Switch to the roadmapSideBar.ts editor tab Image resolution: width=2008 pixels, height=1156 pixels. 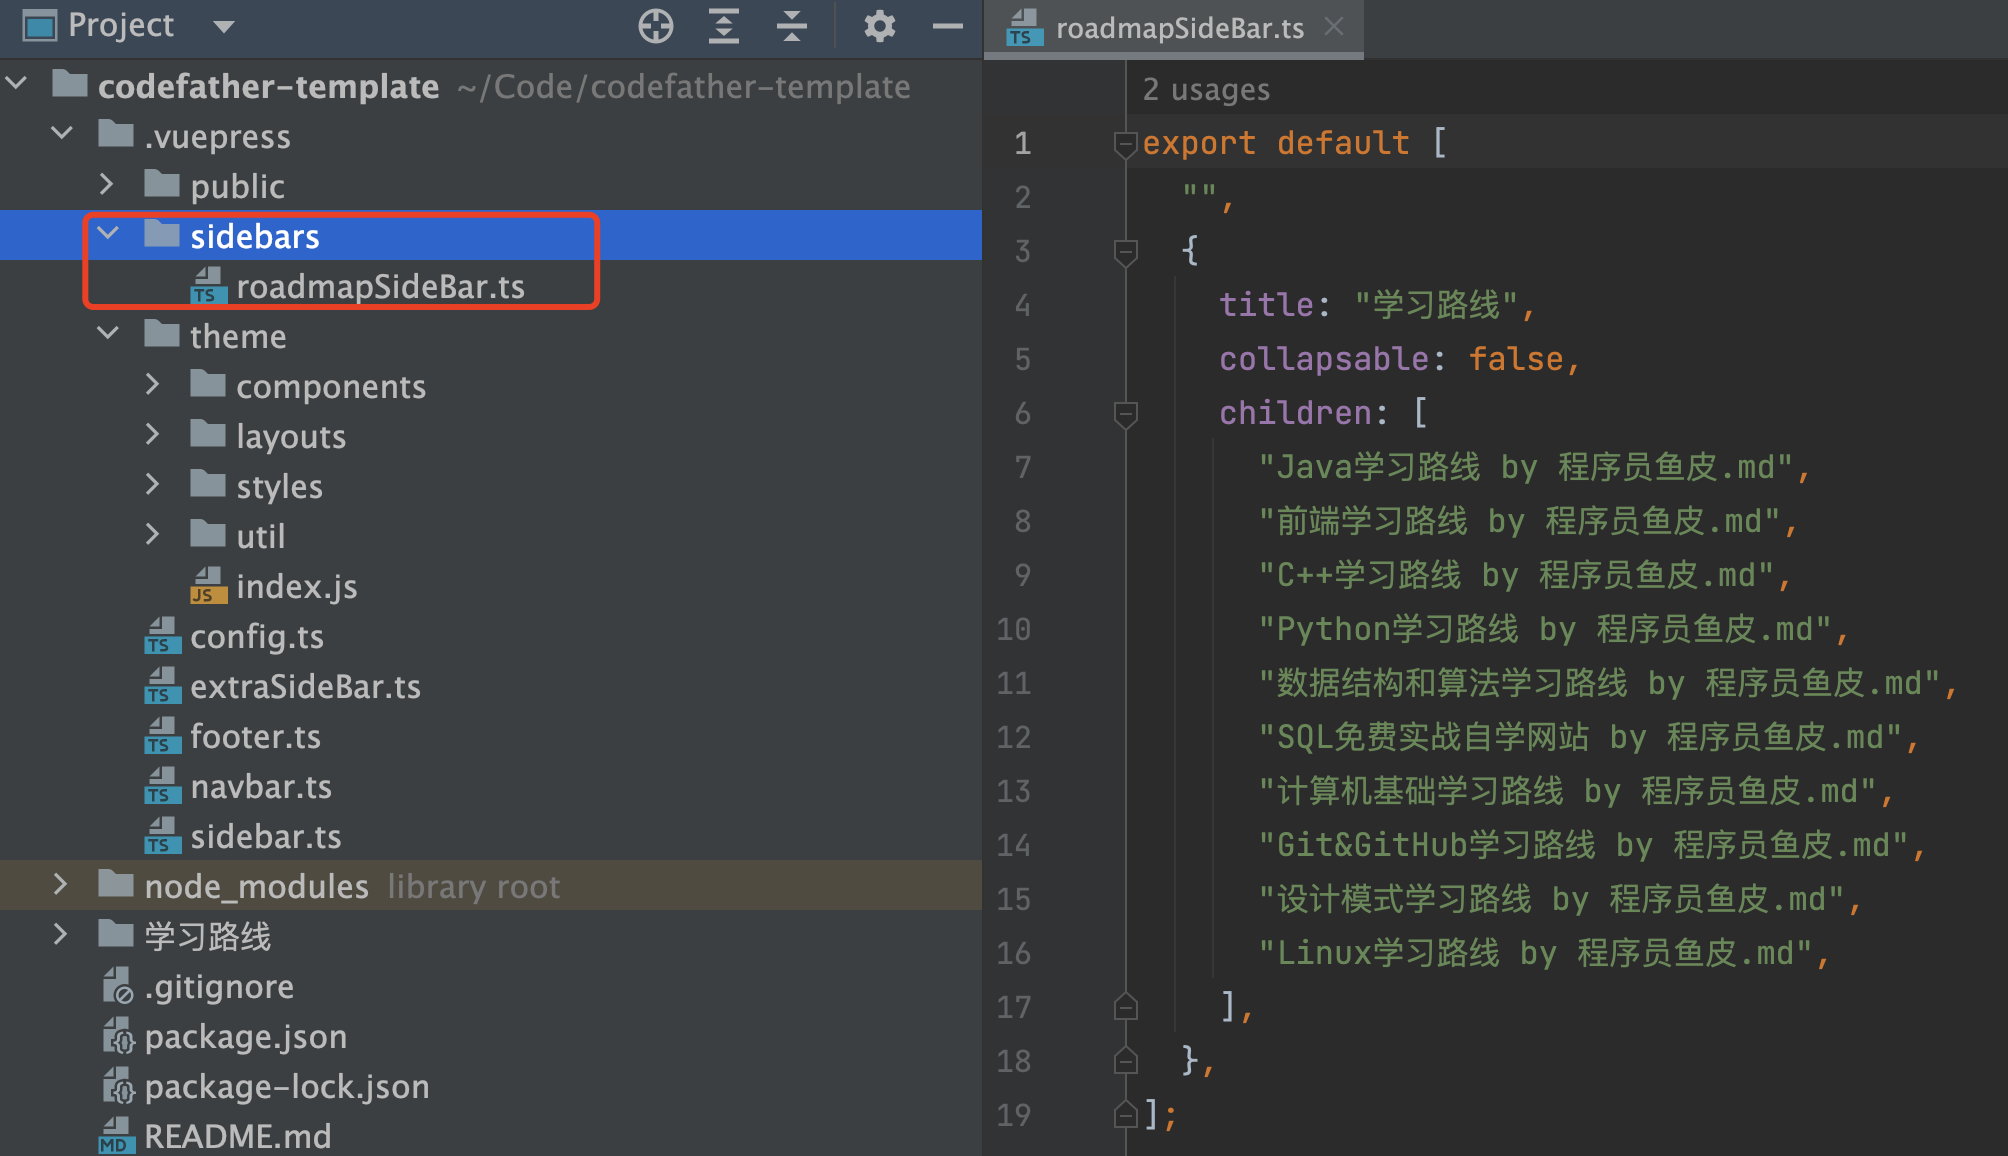click(1178, 28)
